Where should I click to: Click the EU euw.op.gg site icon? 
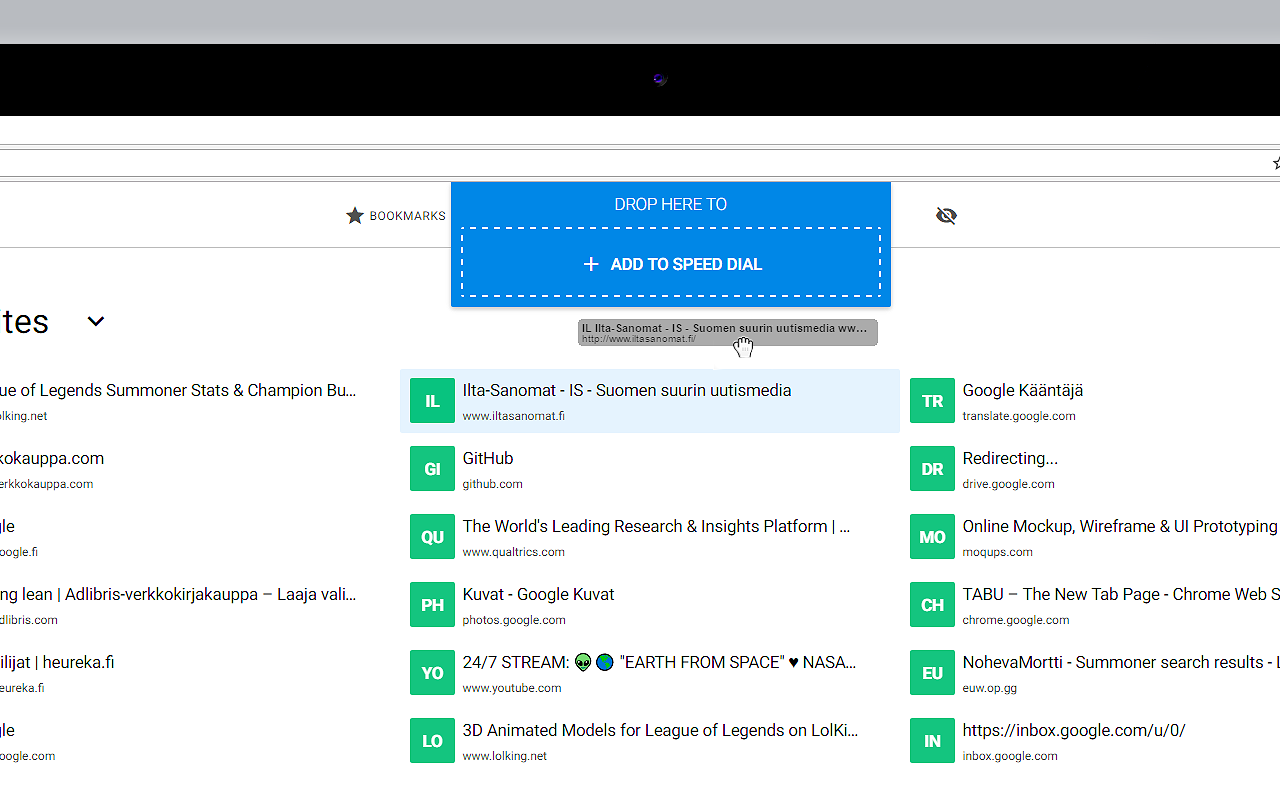932,673
